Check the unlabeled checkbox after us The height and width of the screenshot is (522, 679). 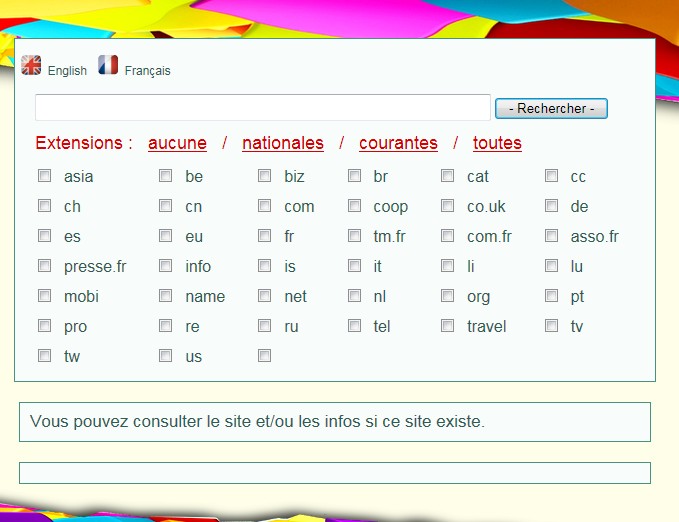tap(265, 356)
